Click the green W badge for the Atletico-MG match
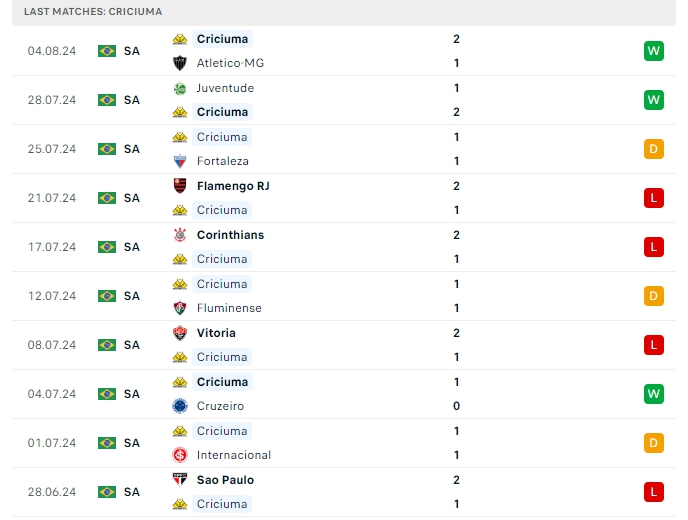 point(654,51)
